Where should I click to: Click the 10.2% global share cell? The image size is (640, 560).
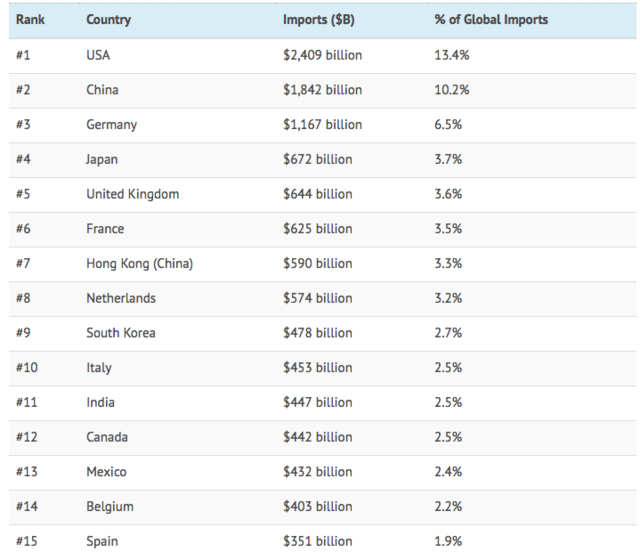pos(452,90)
